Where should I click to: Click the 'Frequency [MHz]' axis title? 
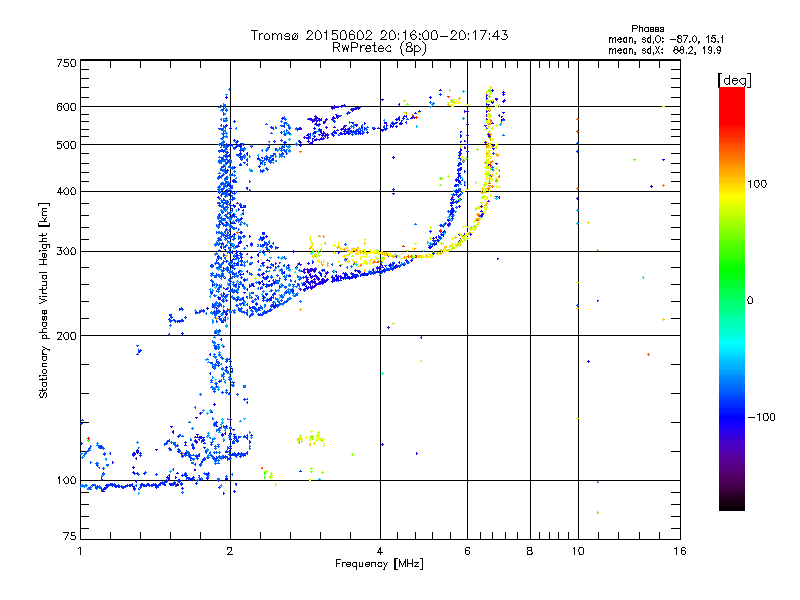point(379,564)
